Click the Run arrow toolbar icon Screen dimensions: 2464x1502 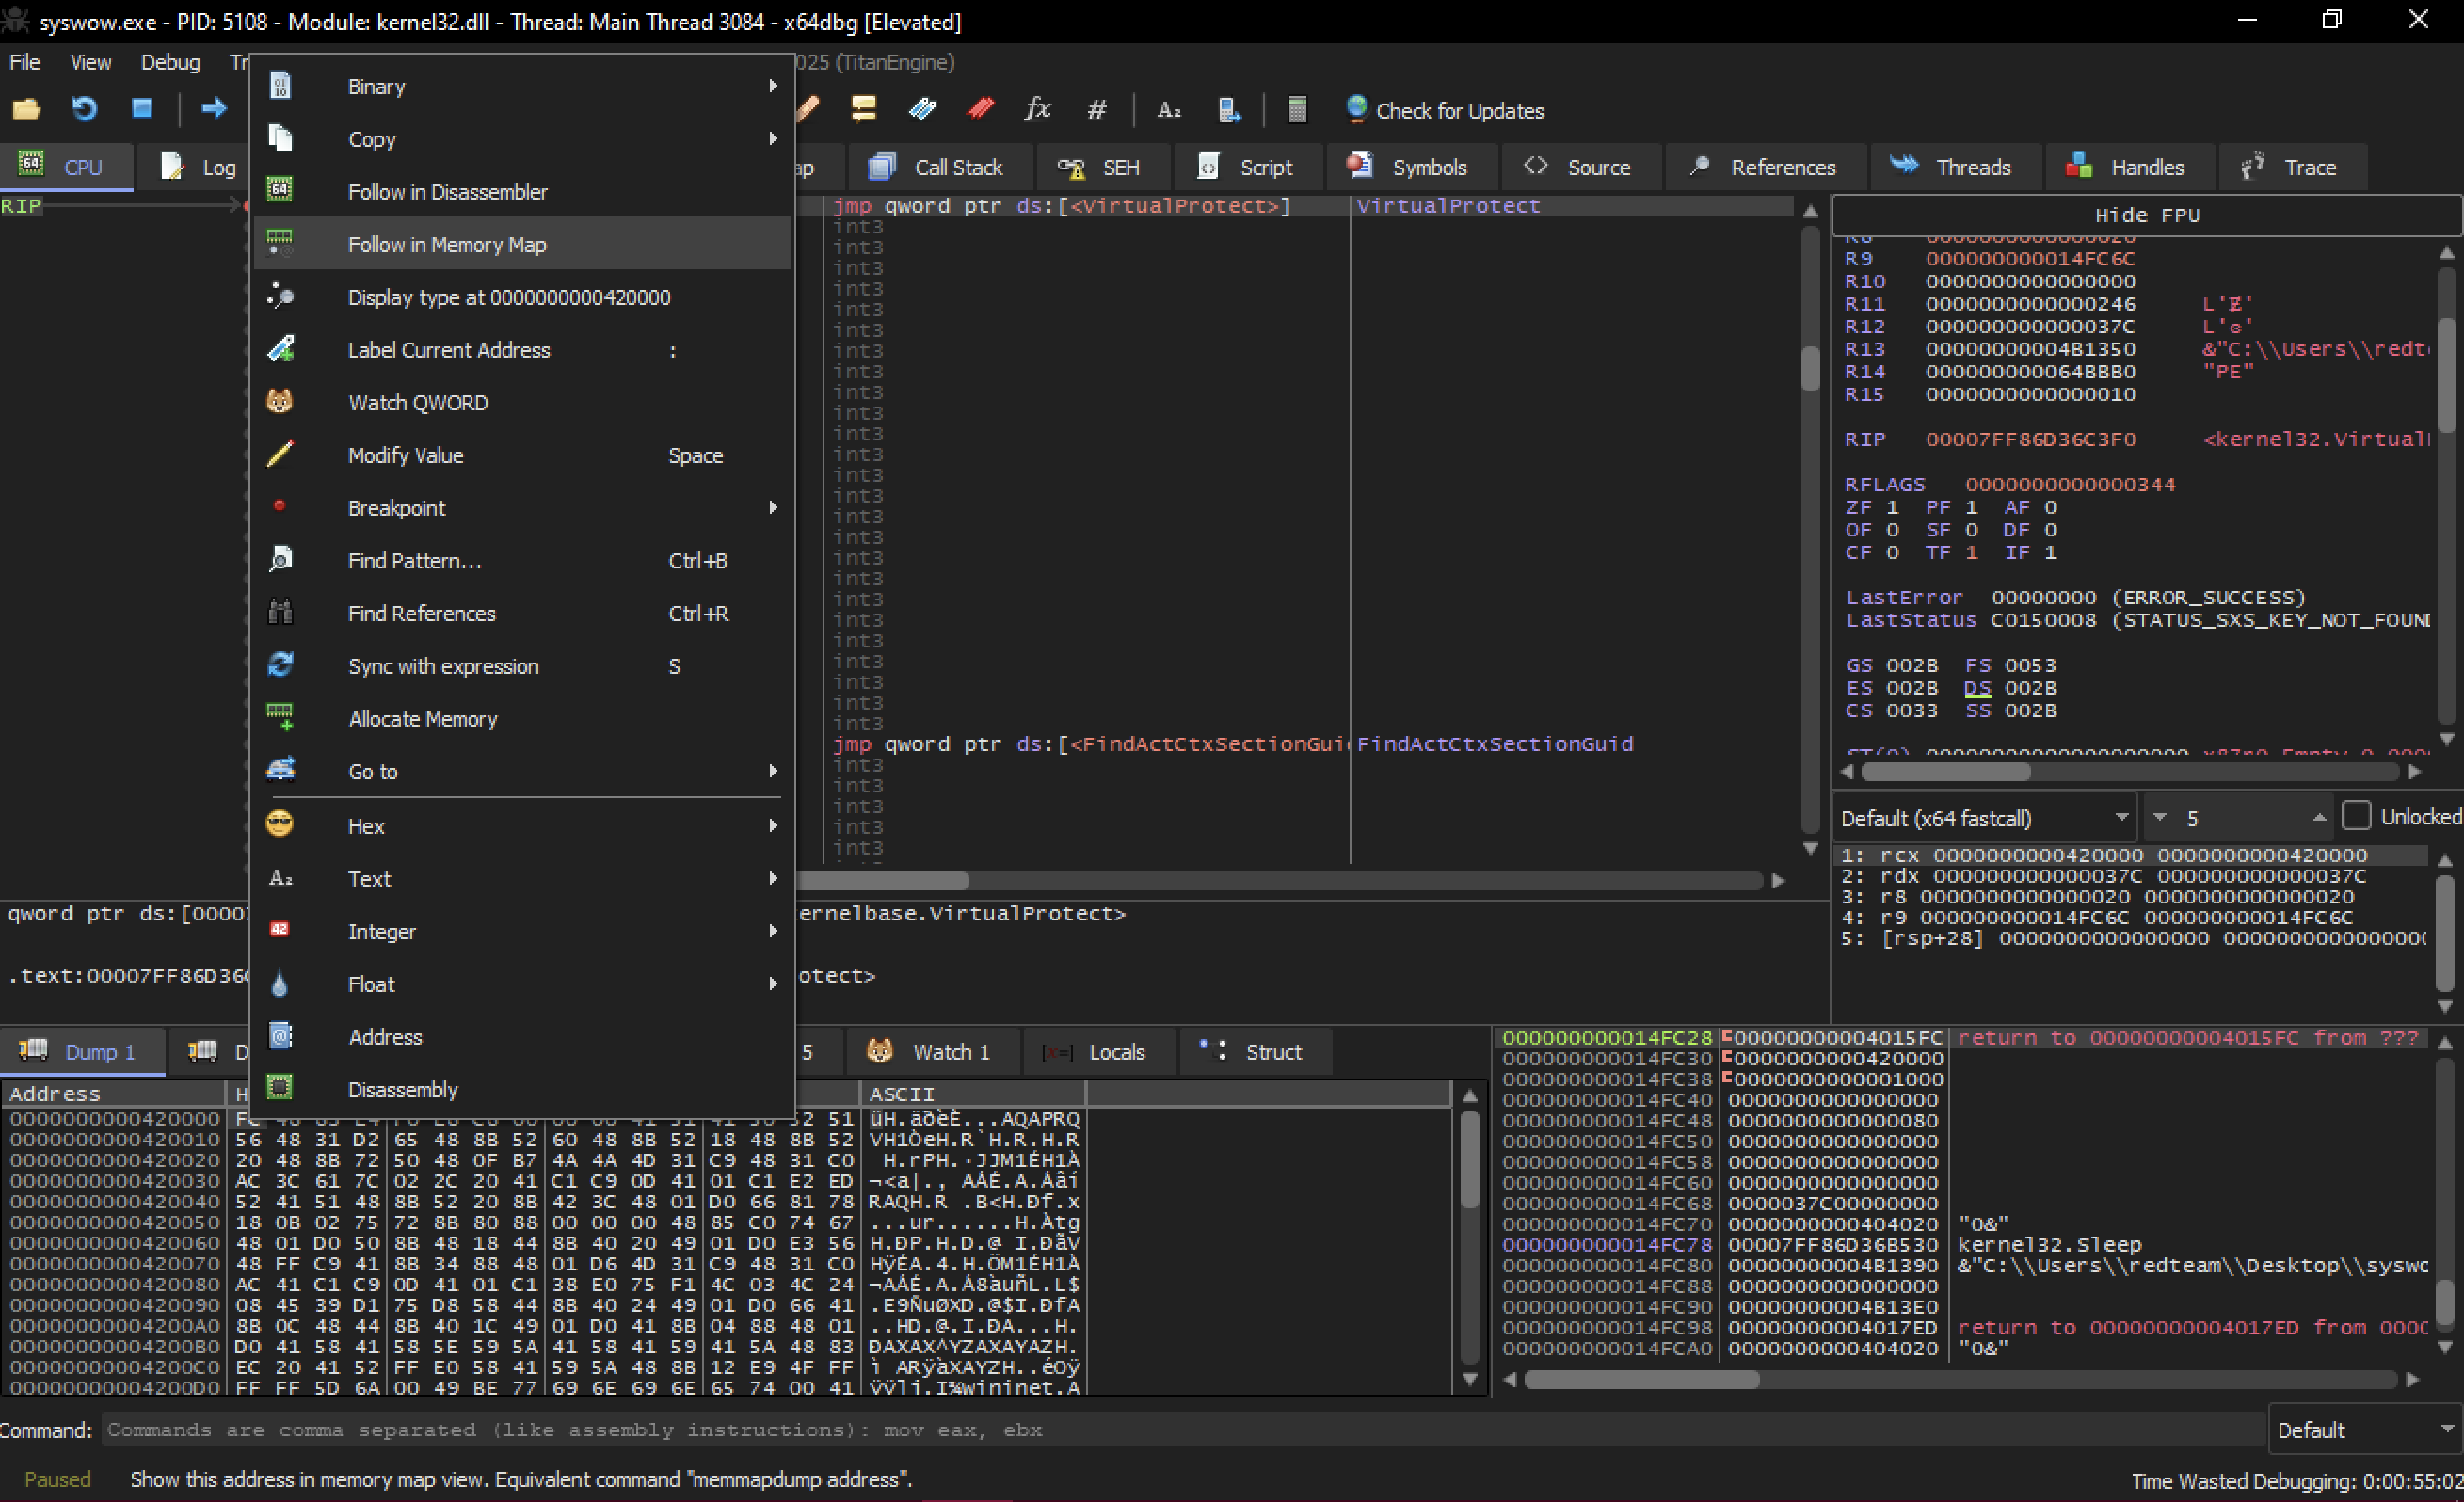213,109
